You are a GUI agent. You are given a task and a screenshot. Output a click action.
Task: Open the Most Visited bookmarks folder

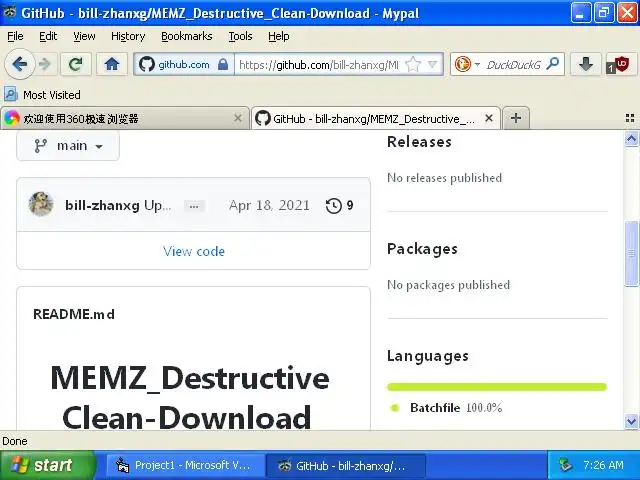coord(42,95)
